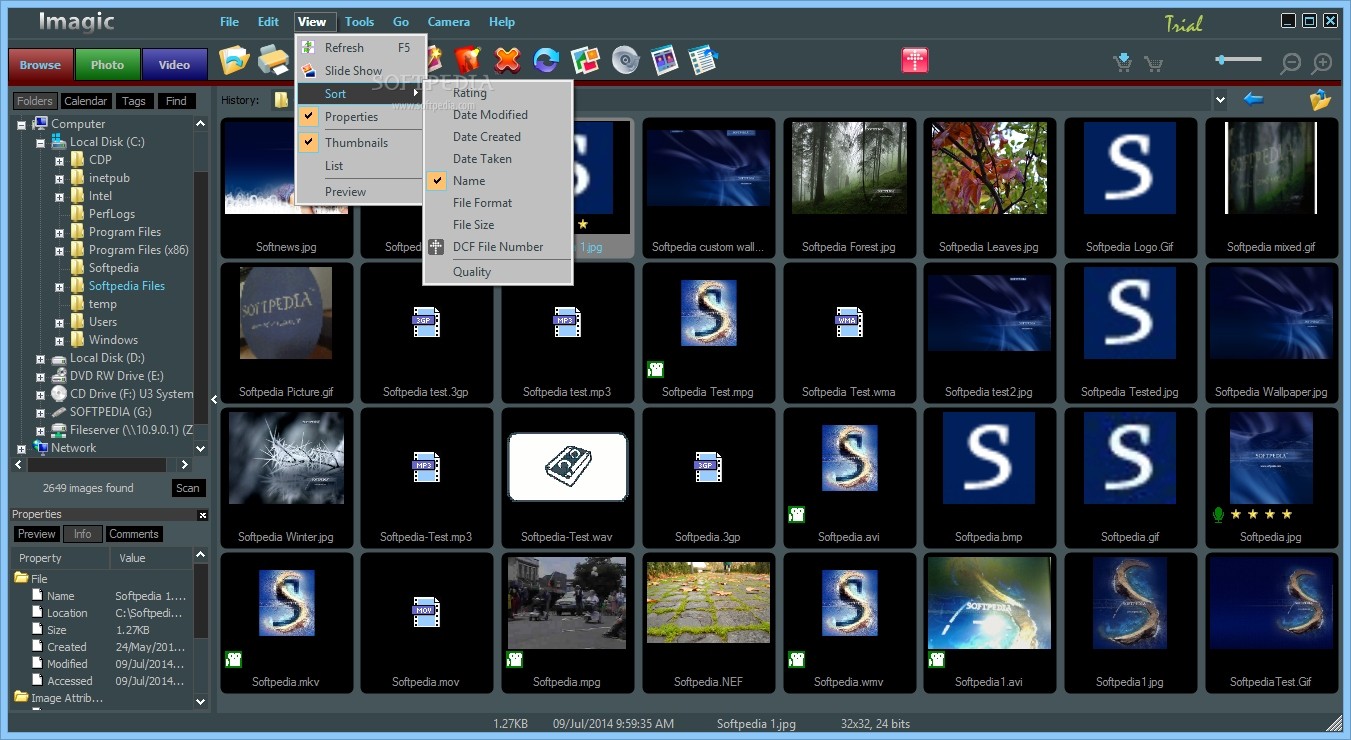
Task: Expand the Program Files (x86) node
Action: (x=59, y=250)
